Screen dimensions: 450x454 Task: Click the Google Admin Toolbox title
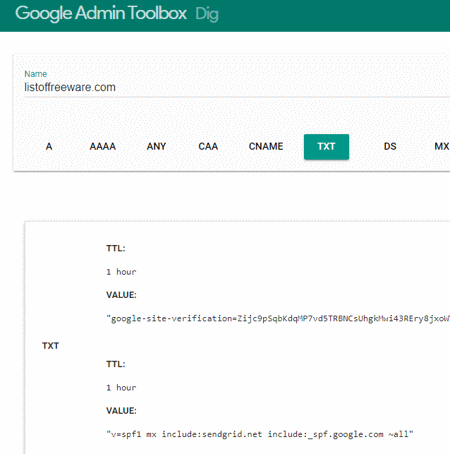pyautogui.click(x=101, y=14)
